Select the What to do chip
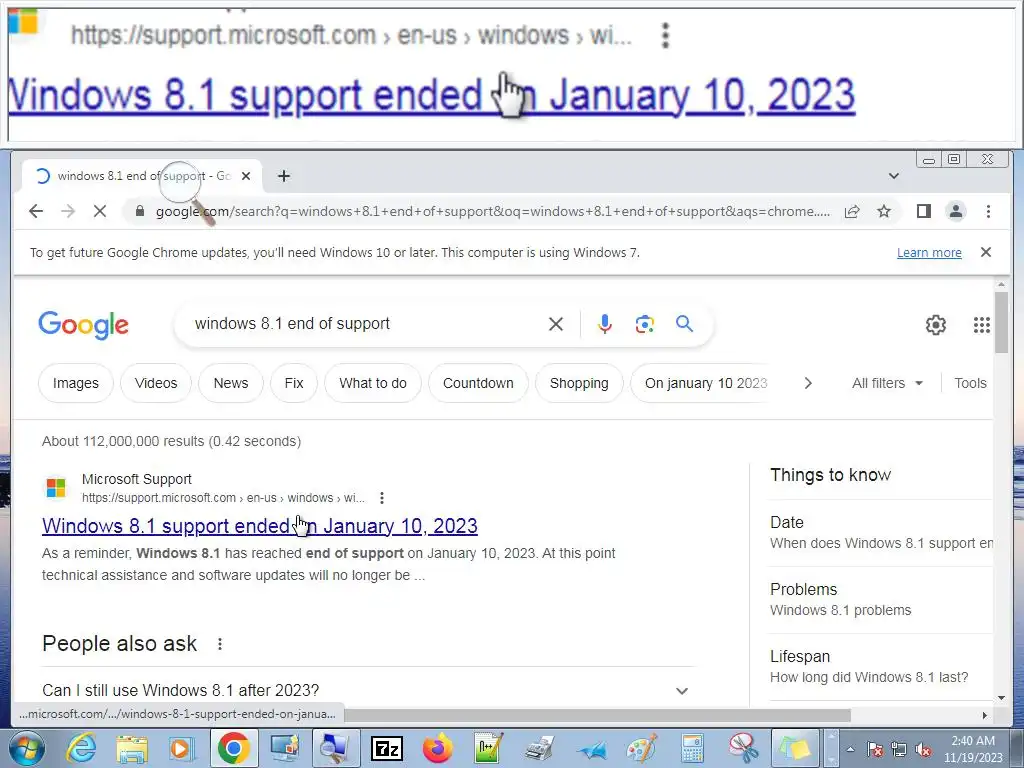The width and height of the screenshot is (1024, 768). coord(373,383)
